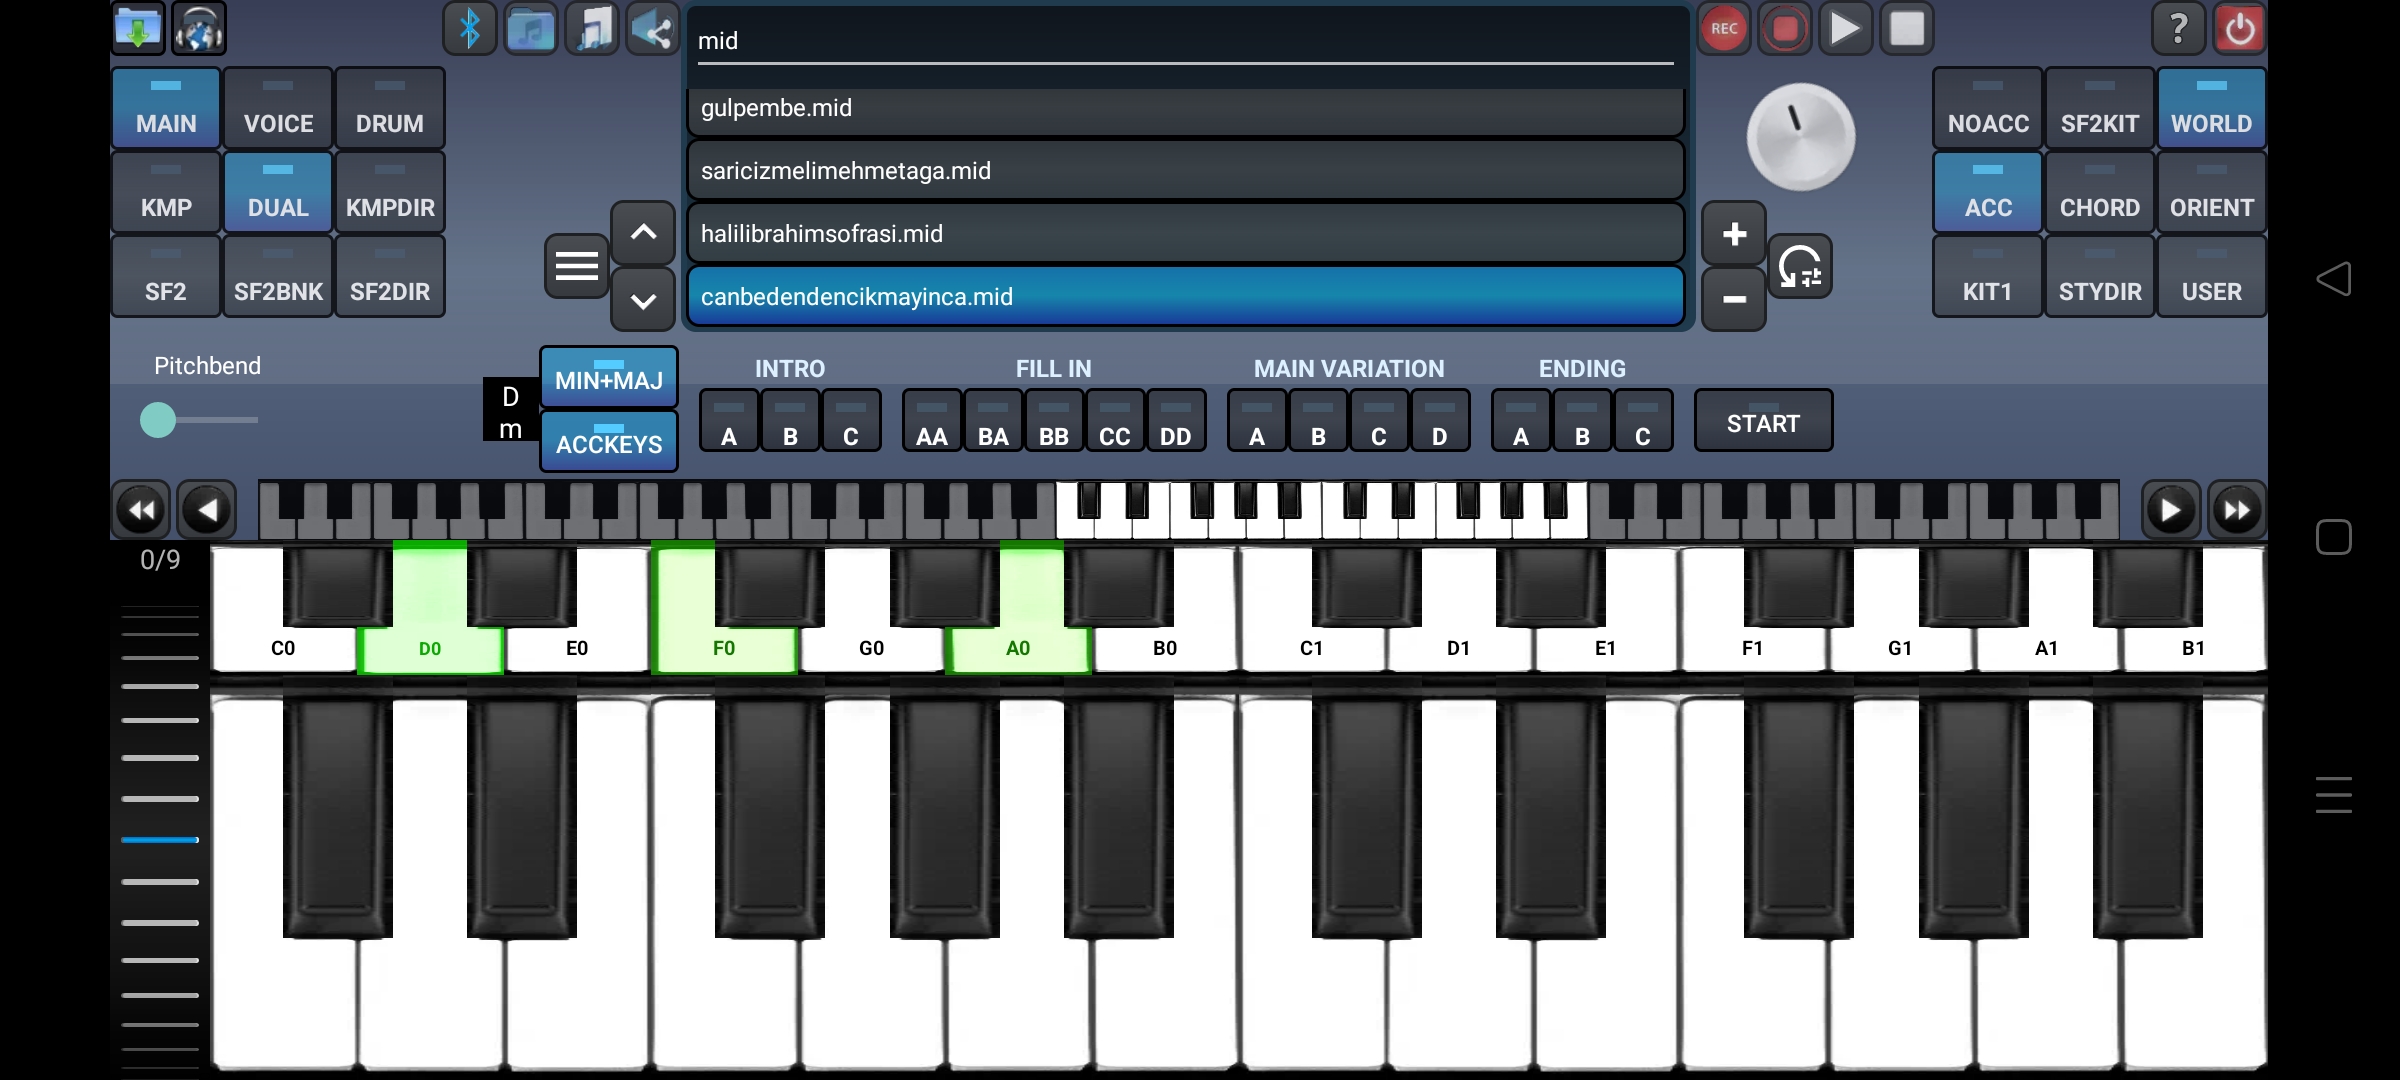Click the Bluetooth icon
This screenshot has height=1080, width=2400.
coord(469,29)
